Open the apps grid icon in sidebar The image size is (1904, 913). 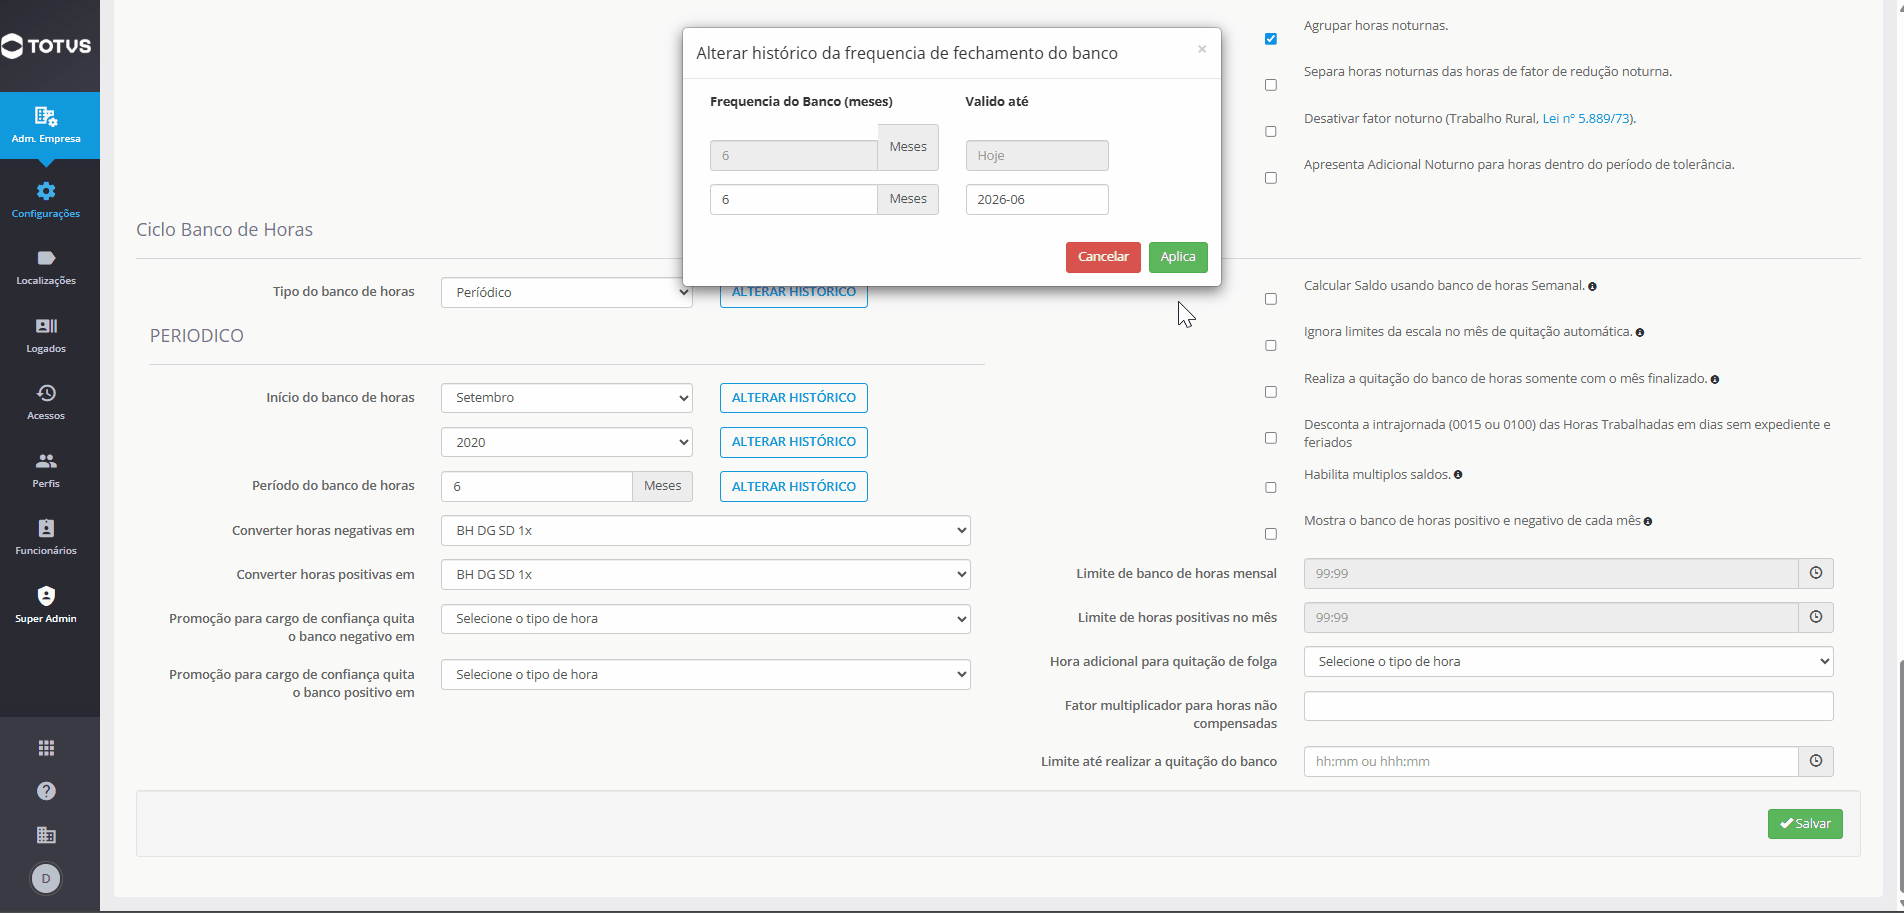(x=46, y=748)
